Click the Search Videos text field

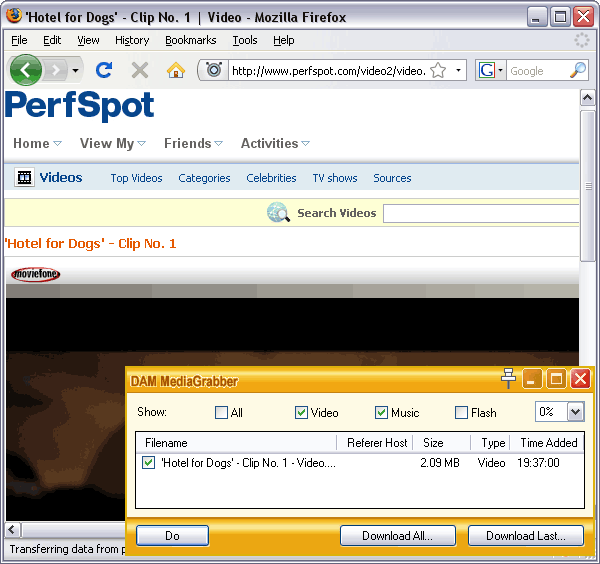coord(481,214)
